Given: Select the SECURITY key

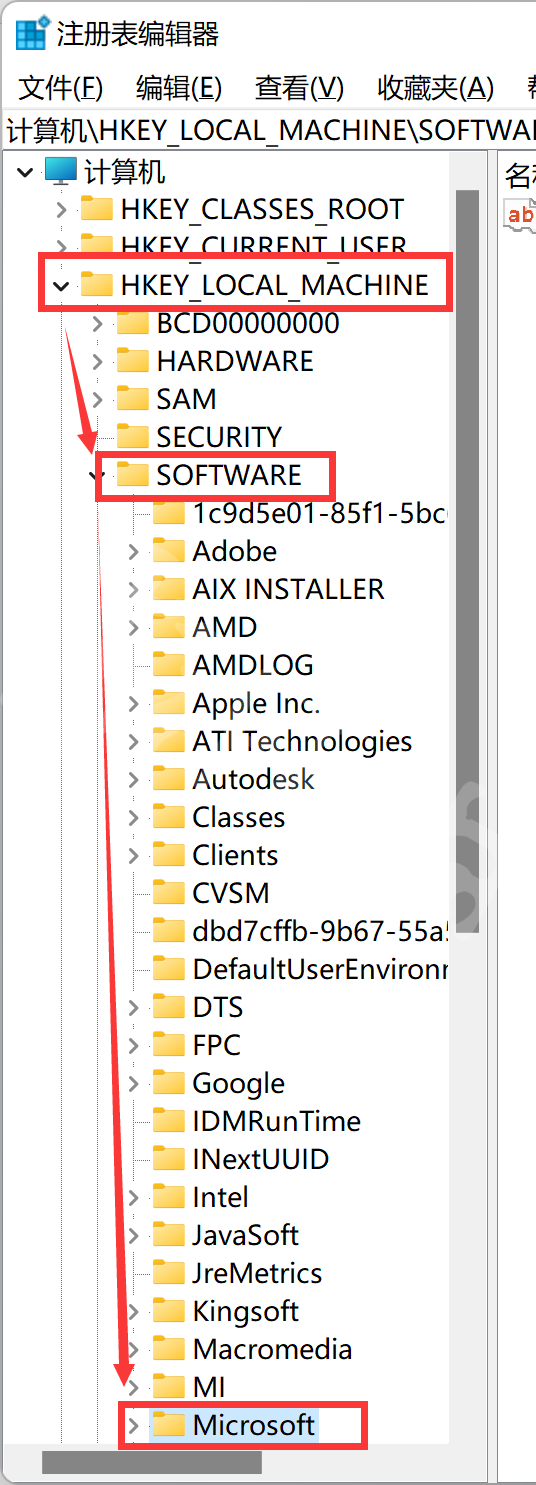Looking at the screenshot, I should tap(219, 436).
